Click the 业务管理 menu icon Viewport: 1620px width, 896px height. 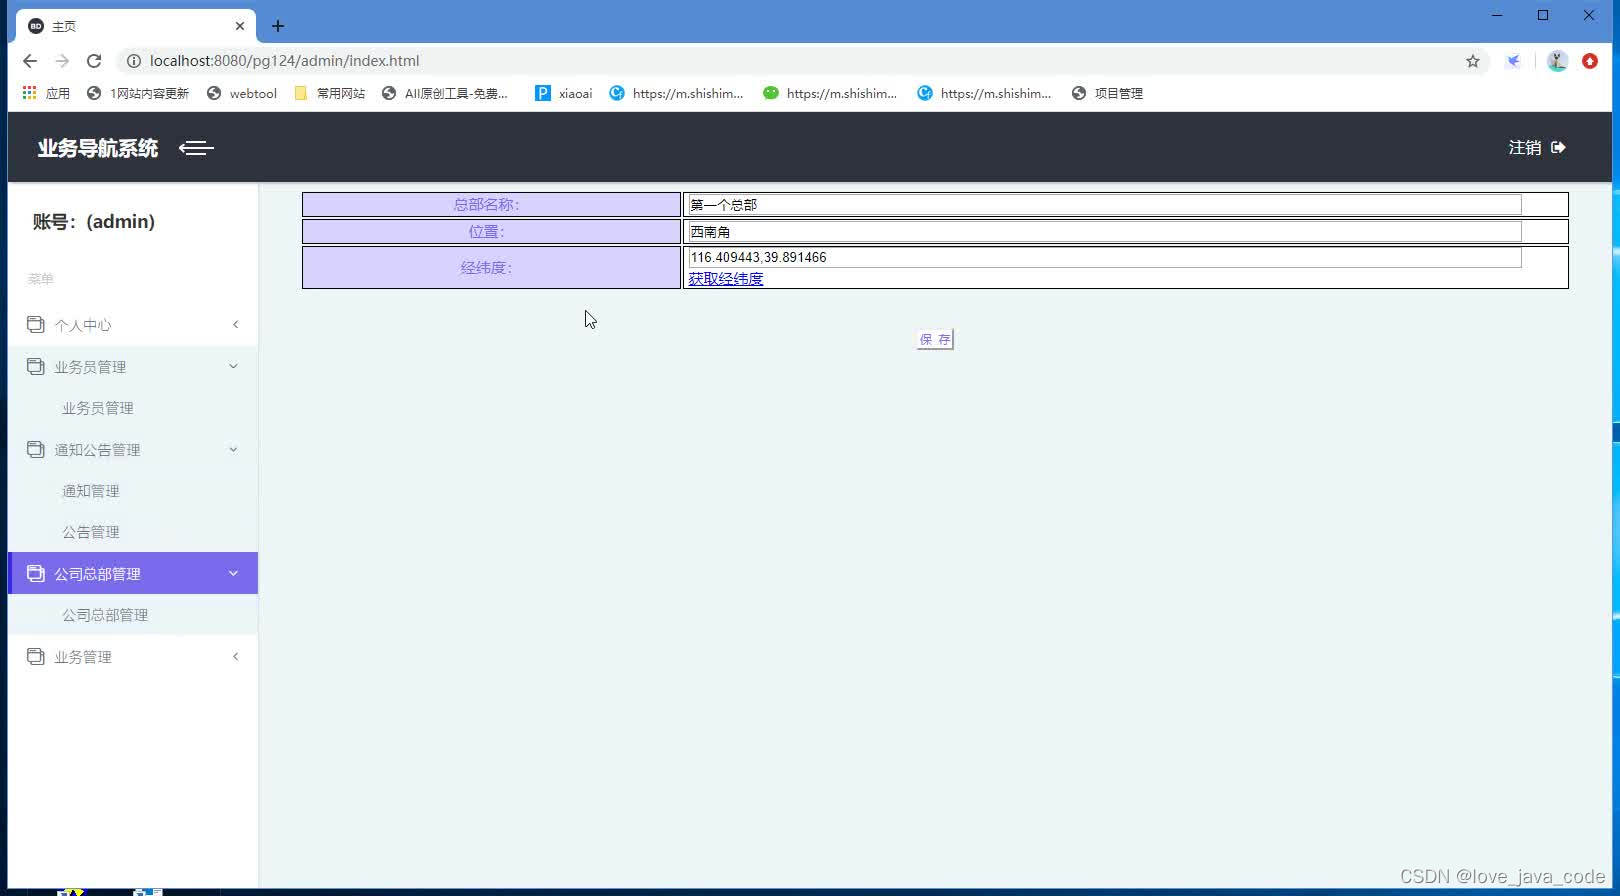tap(36, 656)
